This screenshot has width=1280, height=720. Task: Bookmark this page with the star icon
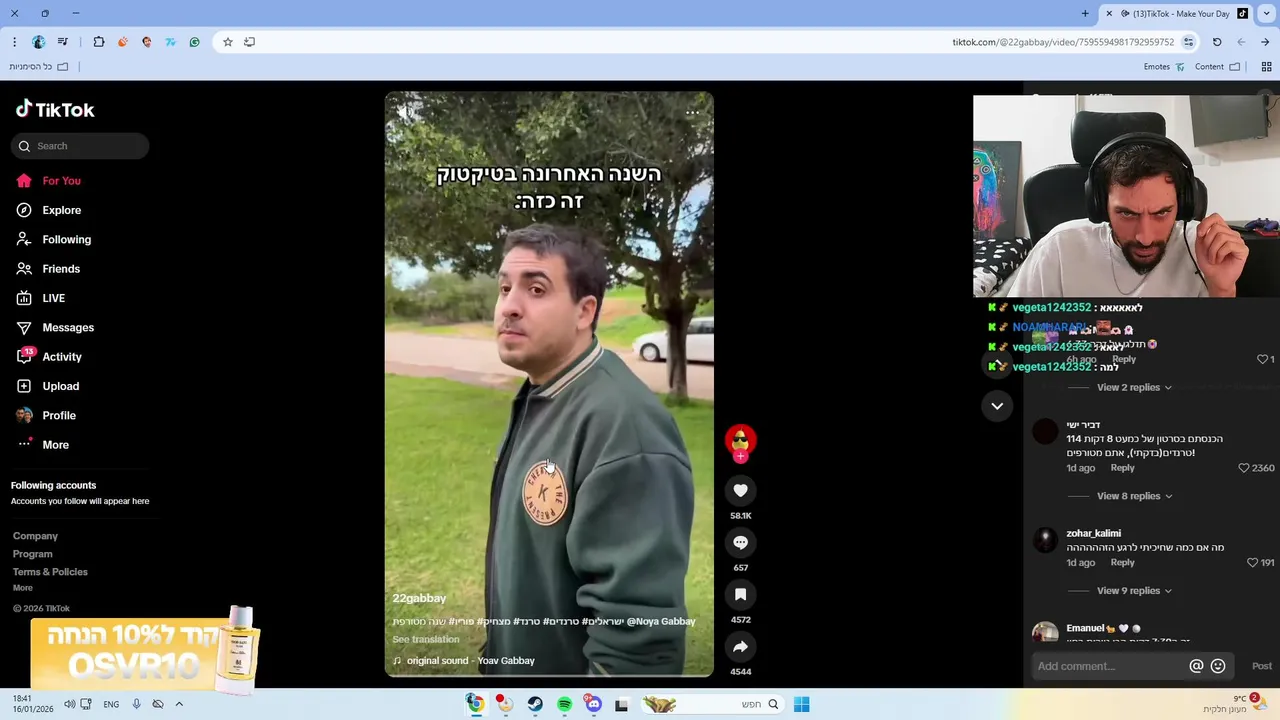pyautogui.click(x=228, y=42)
